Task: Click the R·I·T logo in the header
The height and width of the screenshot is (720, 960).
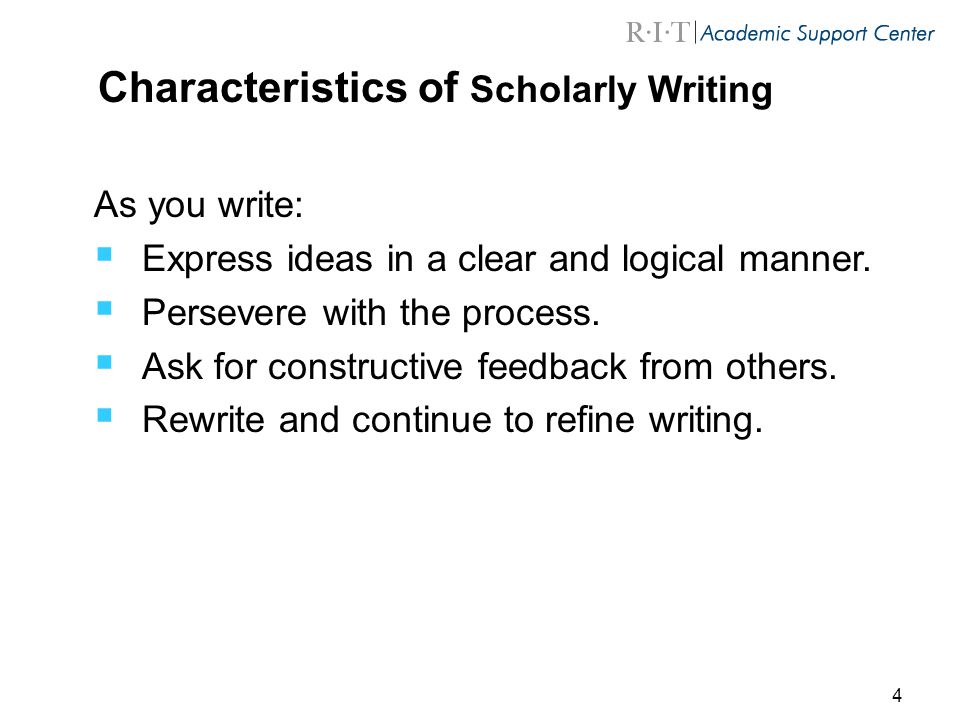Action: [x=658, y=32]
